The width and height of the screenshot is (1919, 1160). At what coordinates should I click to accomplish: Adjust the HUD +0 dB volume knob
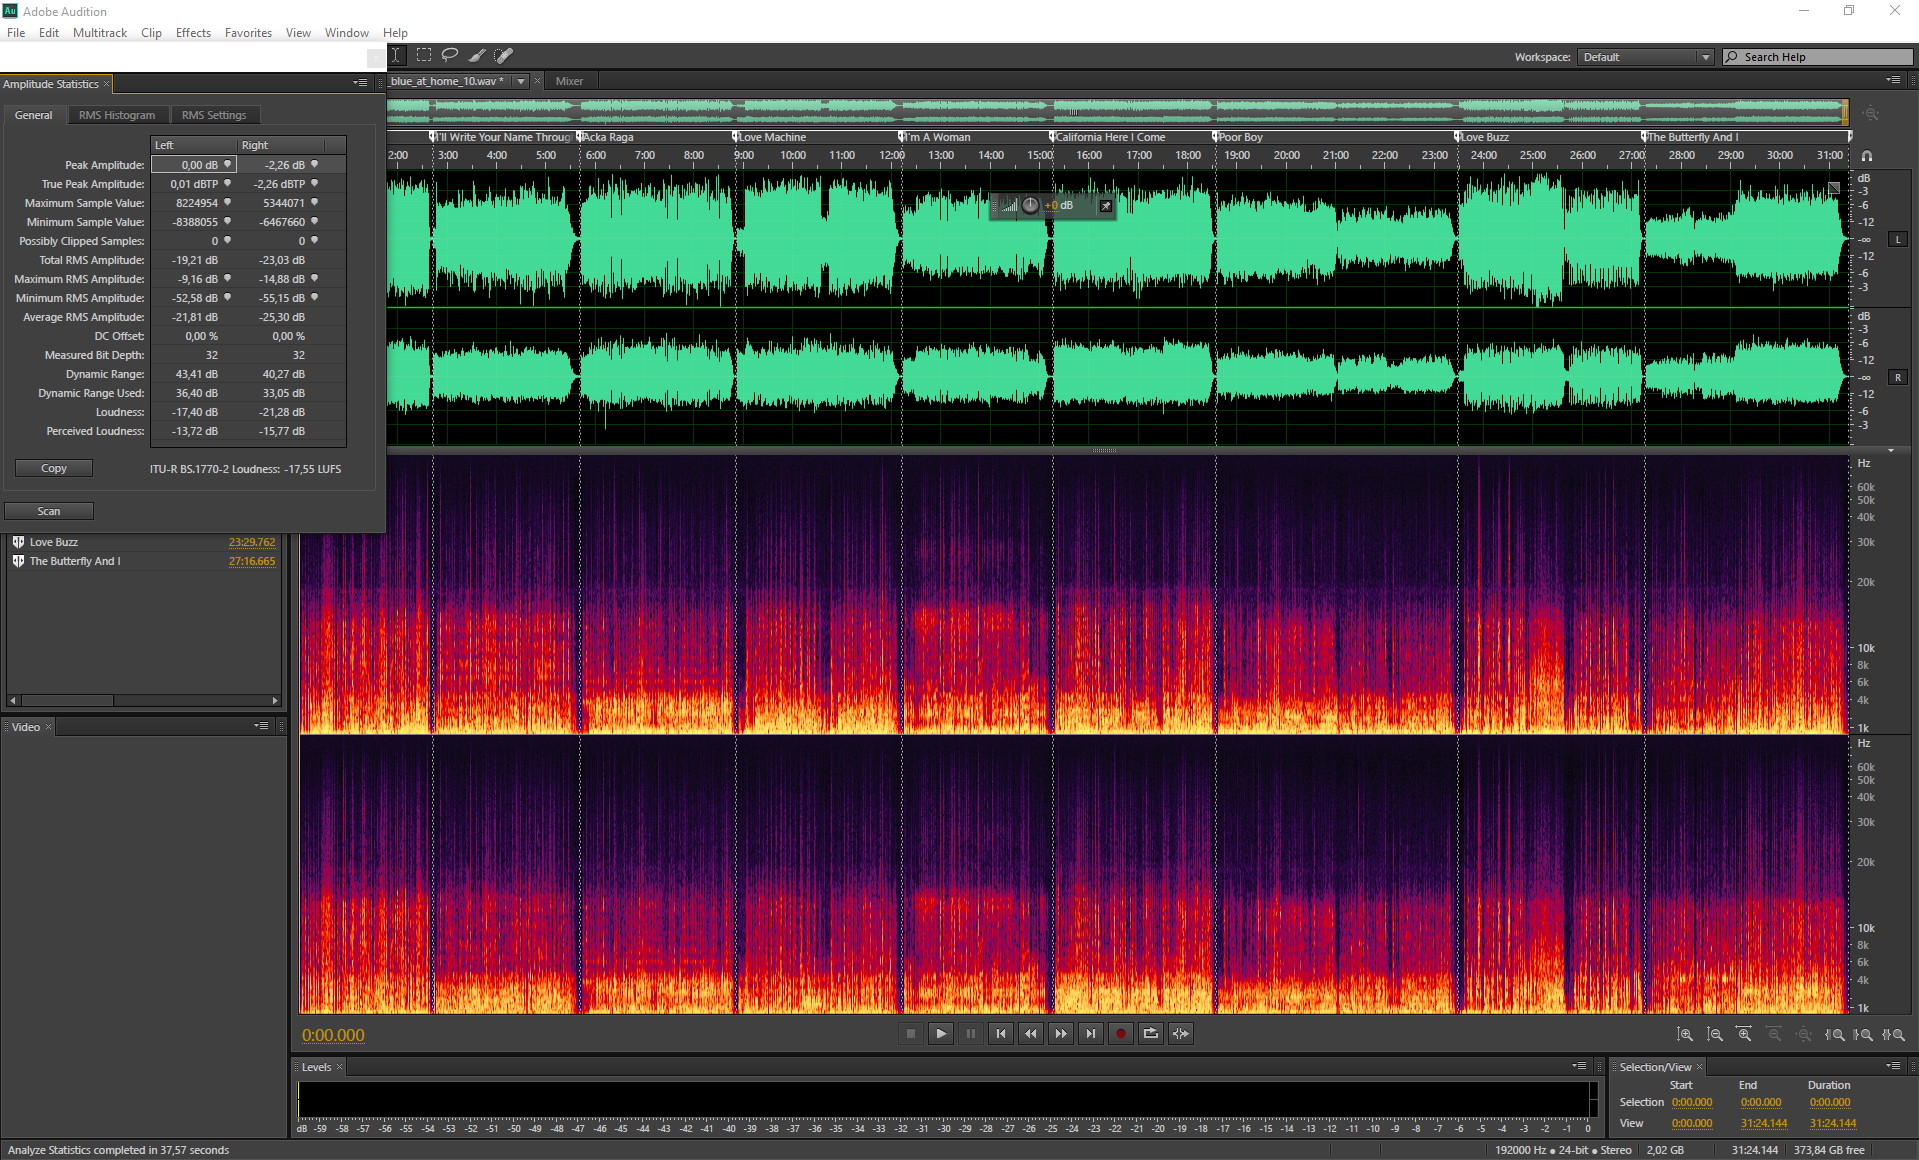point(1030,205)
